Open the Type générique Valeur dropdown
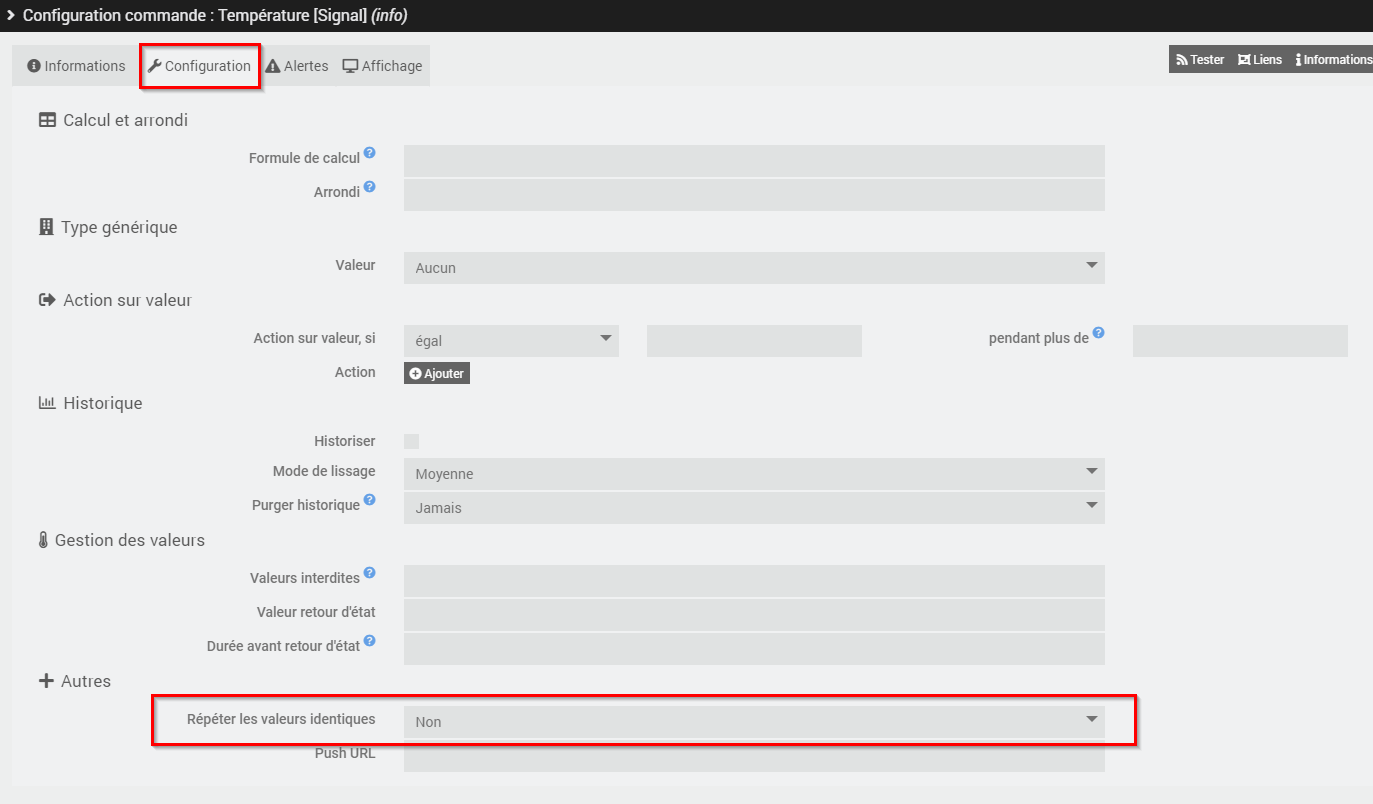1373x804 pixels. pos(754,267)
